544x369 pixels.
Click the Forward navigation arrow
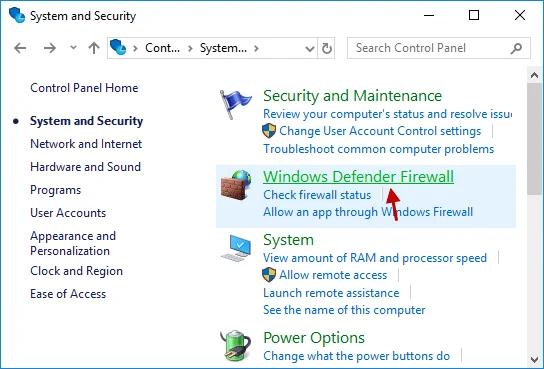(x=50, y=48)
